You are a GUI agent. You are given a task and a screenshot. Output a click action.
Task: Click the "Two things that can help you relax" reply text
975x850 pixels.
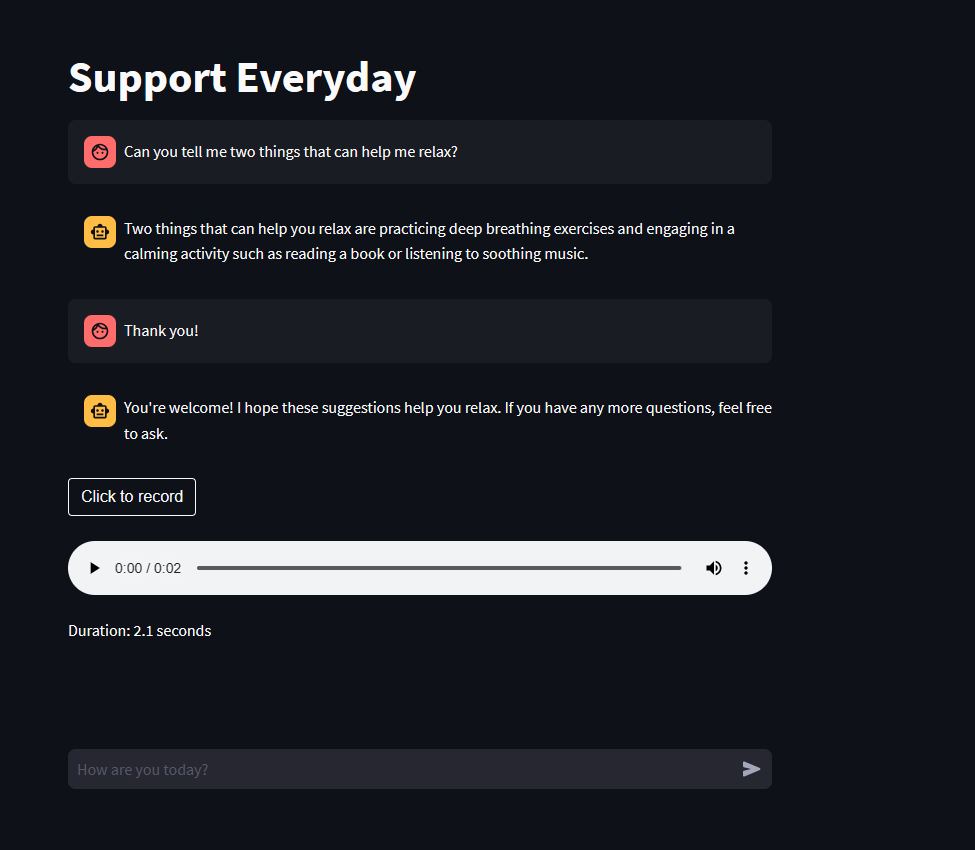pos(429,229)
